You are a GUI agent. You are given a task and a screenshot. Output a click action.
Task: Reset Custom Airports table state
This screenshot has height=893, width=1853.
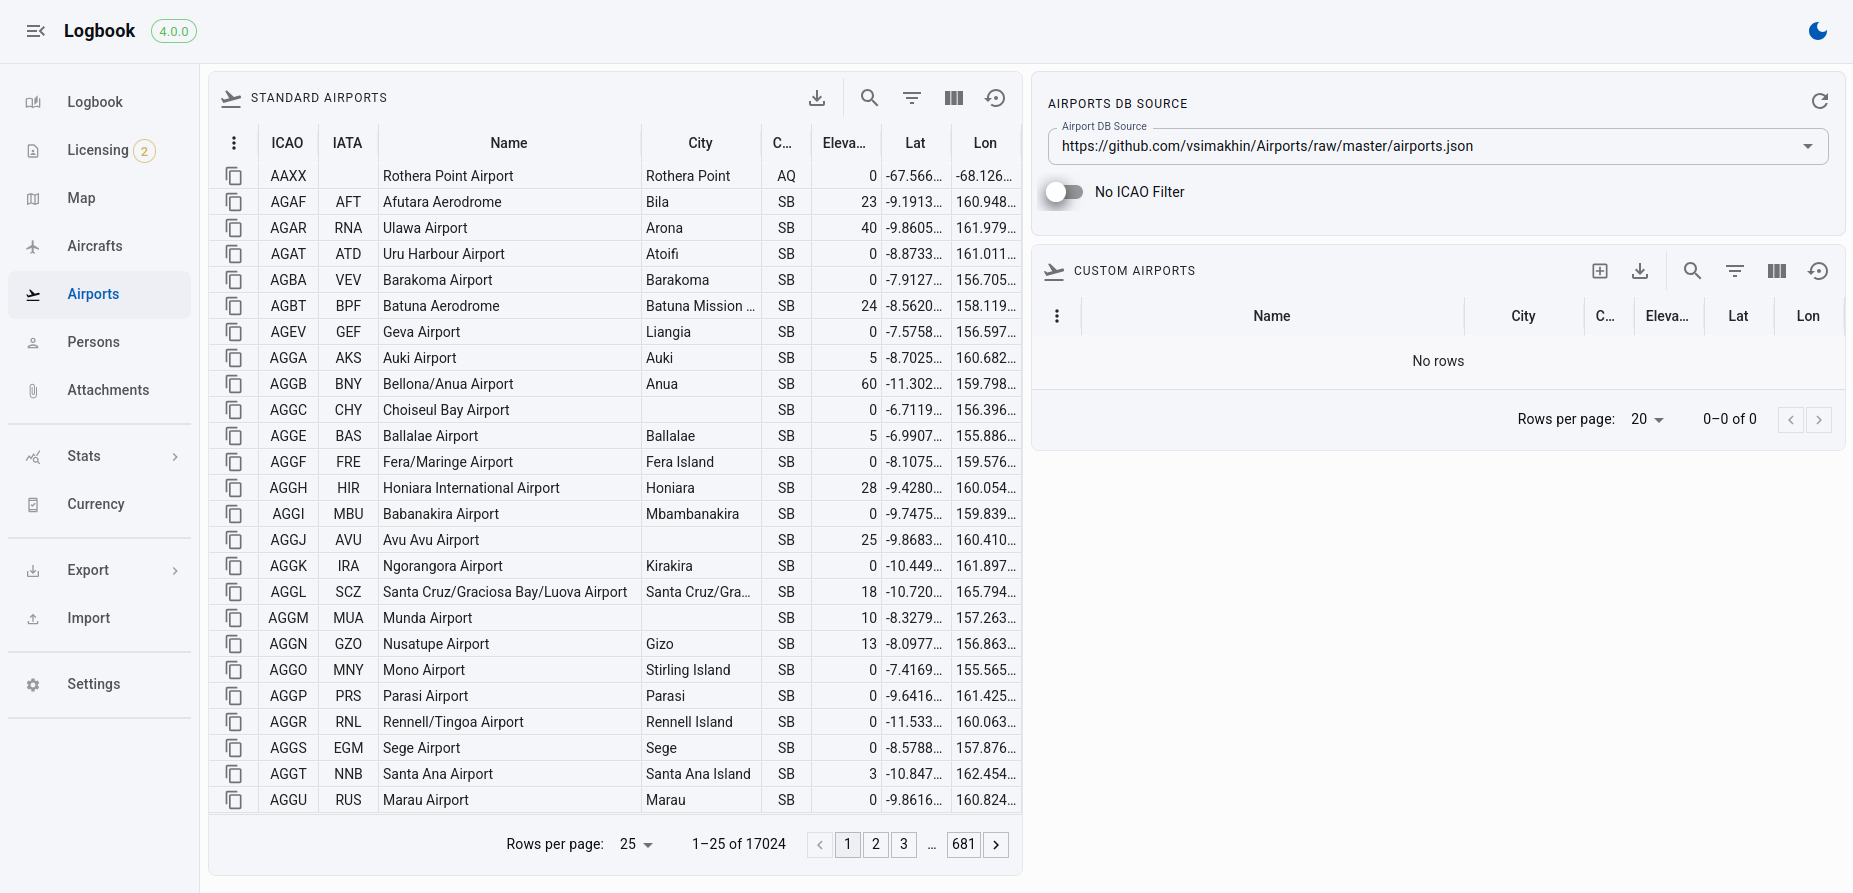point(1819,271)
